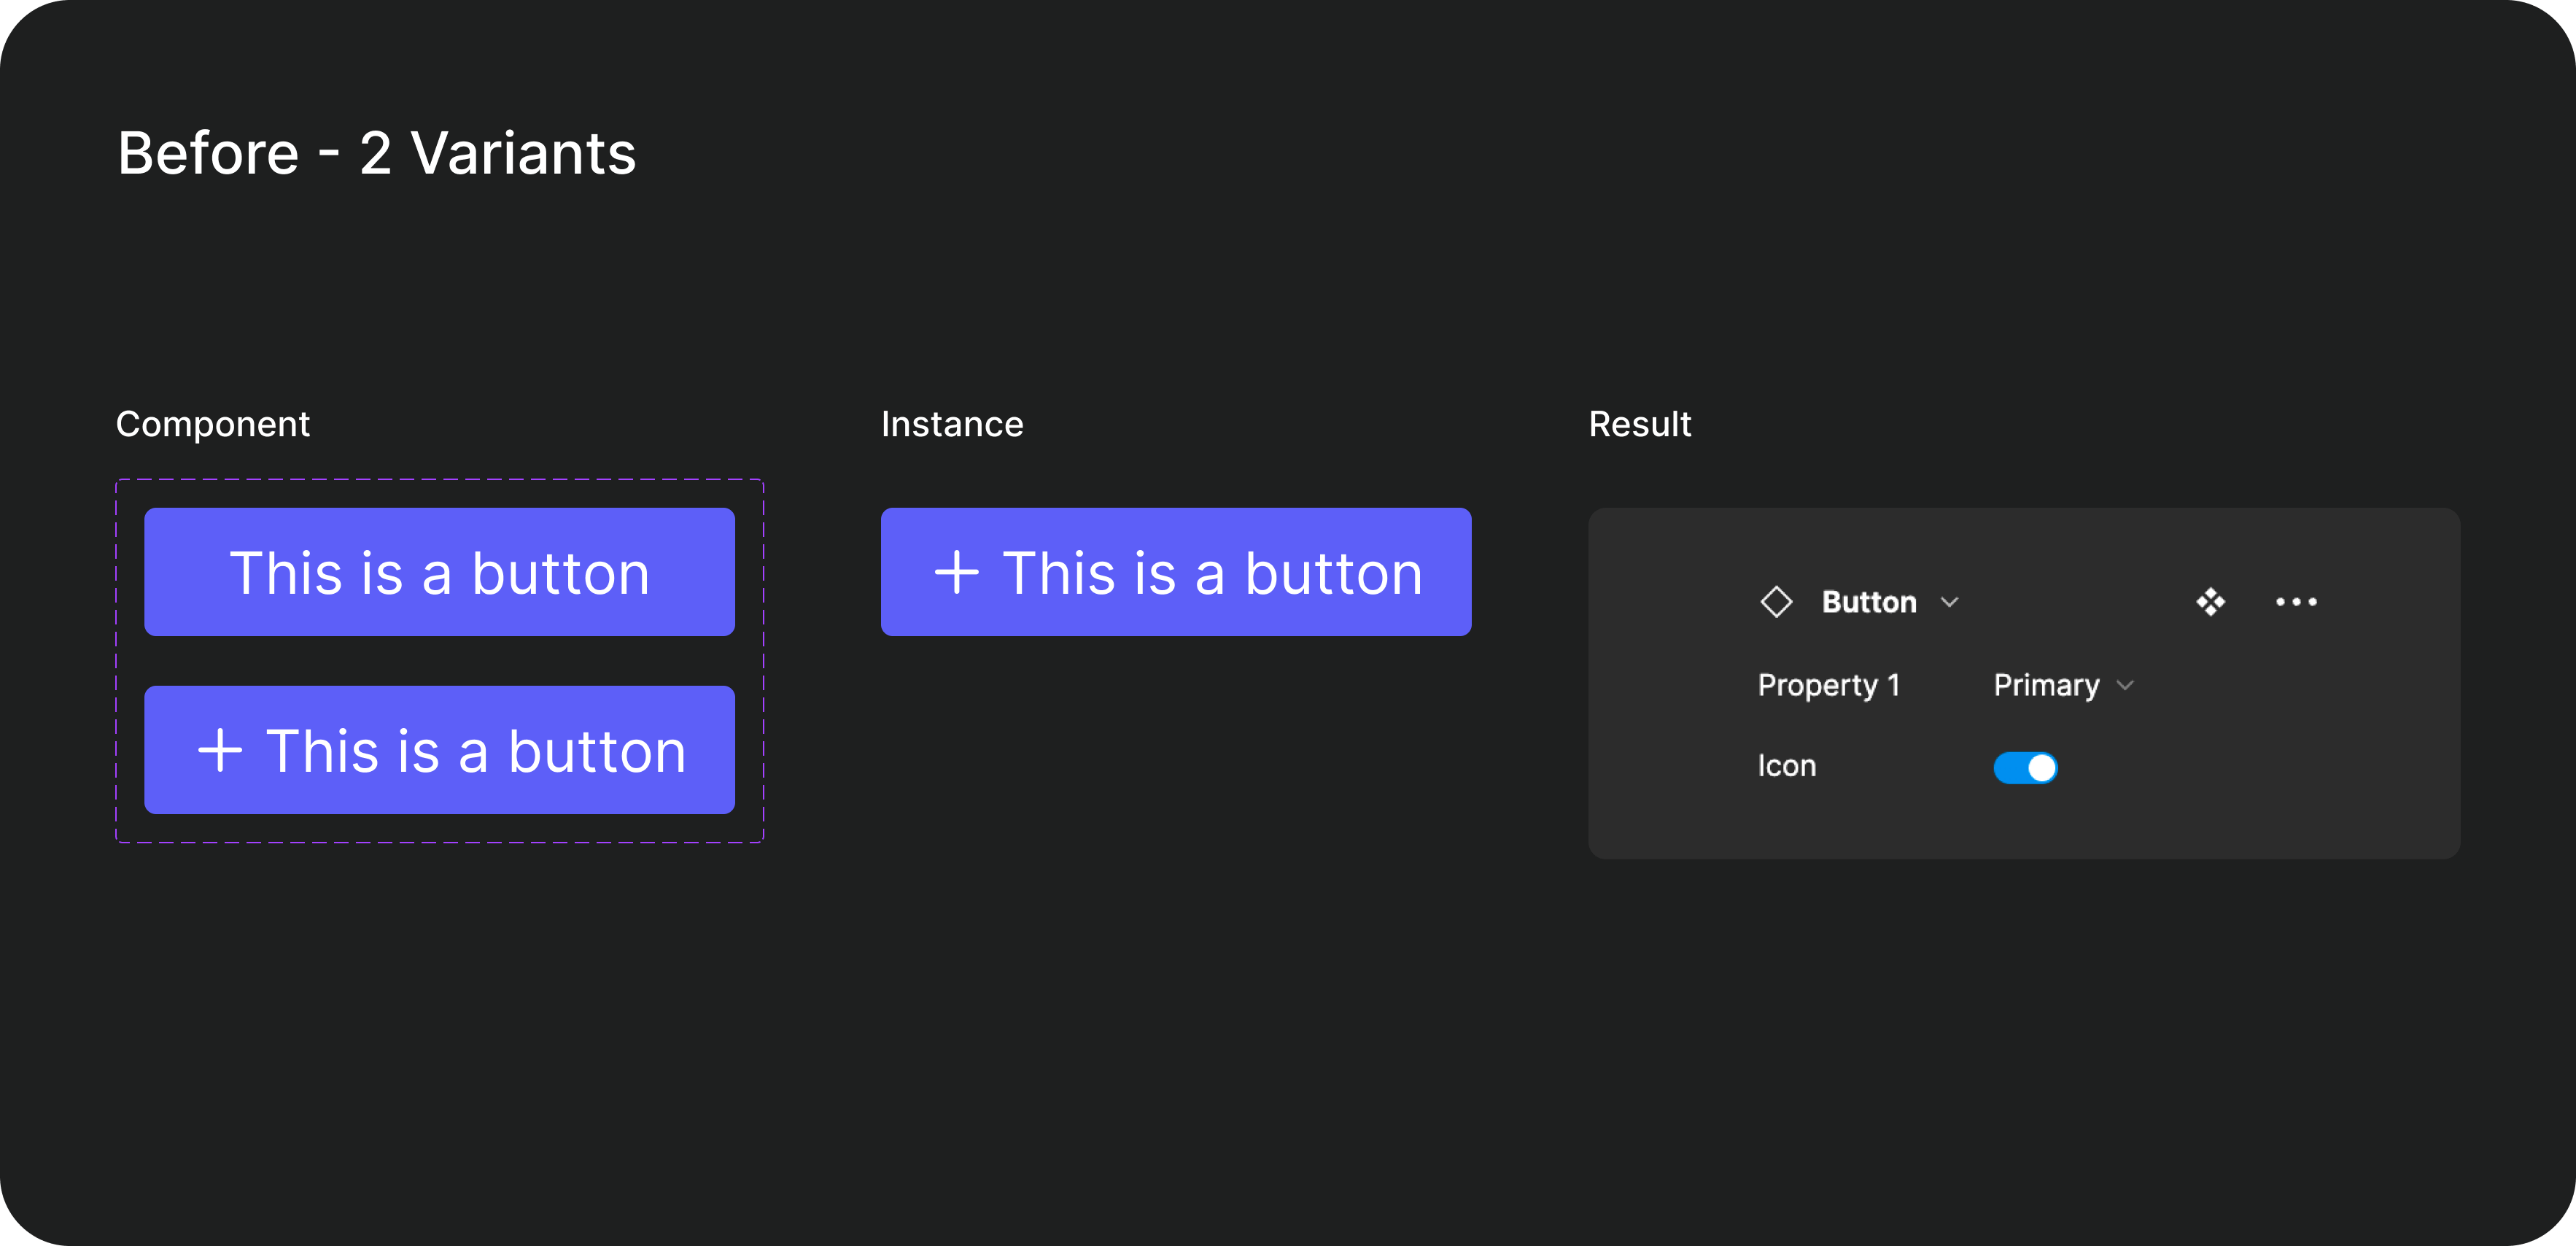
Task: Click the Instance button's text label
Action: click(1212, 573)
